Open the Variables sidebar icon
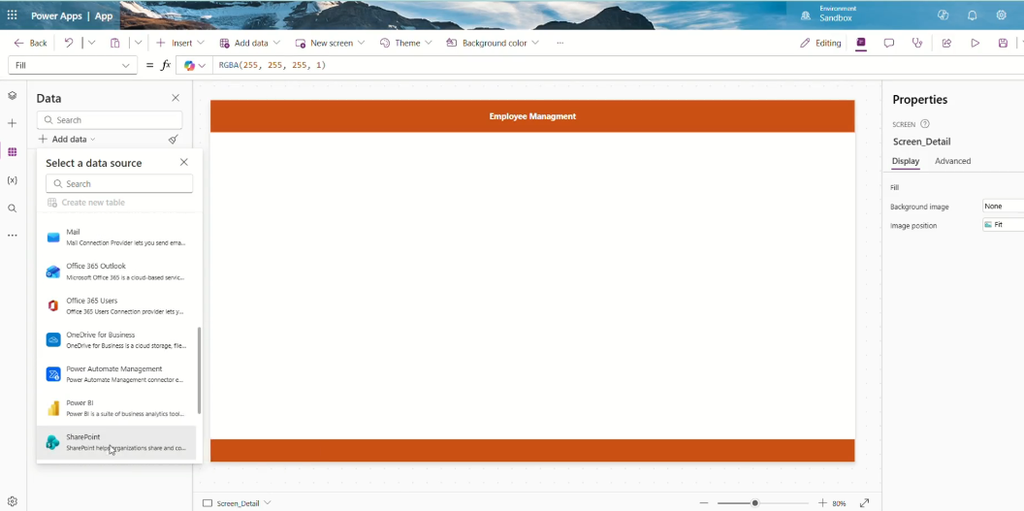This screenshot has height=511, width=1024. point(12,180)
